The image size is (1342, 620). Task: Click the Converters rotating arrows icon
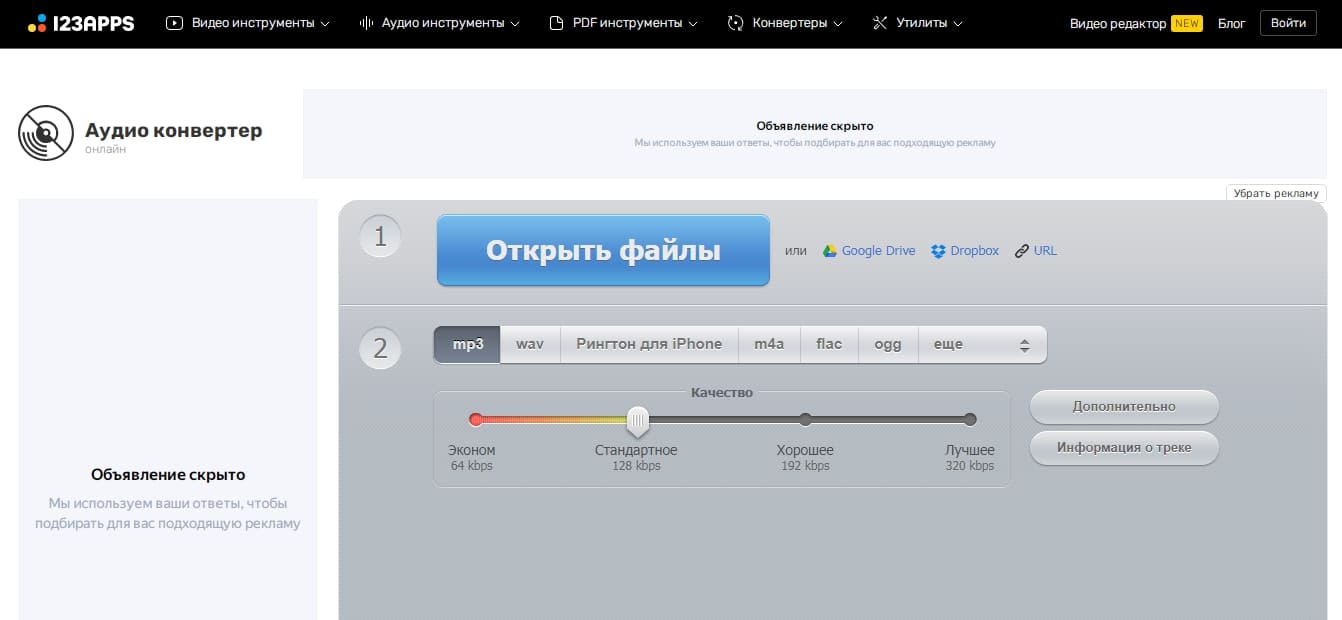coord(734,23)
